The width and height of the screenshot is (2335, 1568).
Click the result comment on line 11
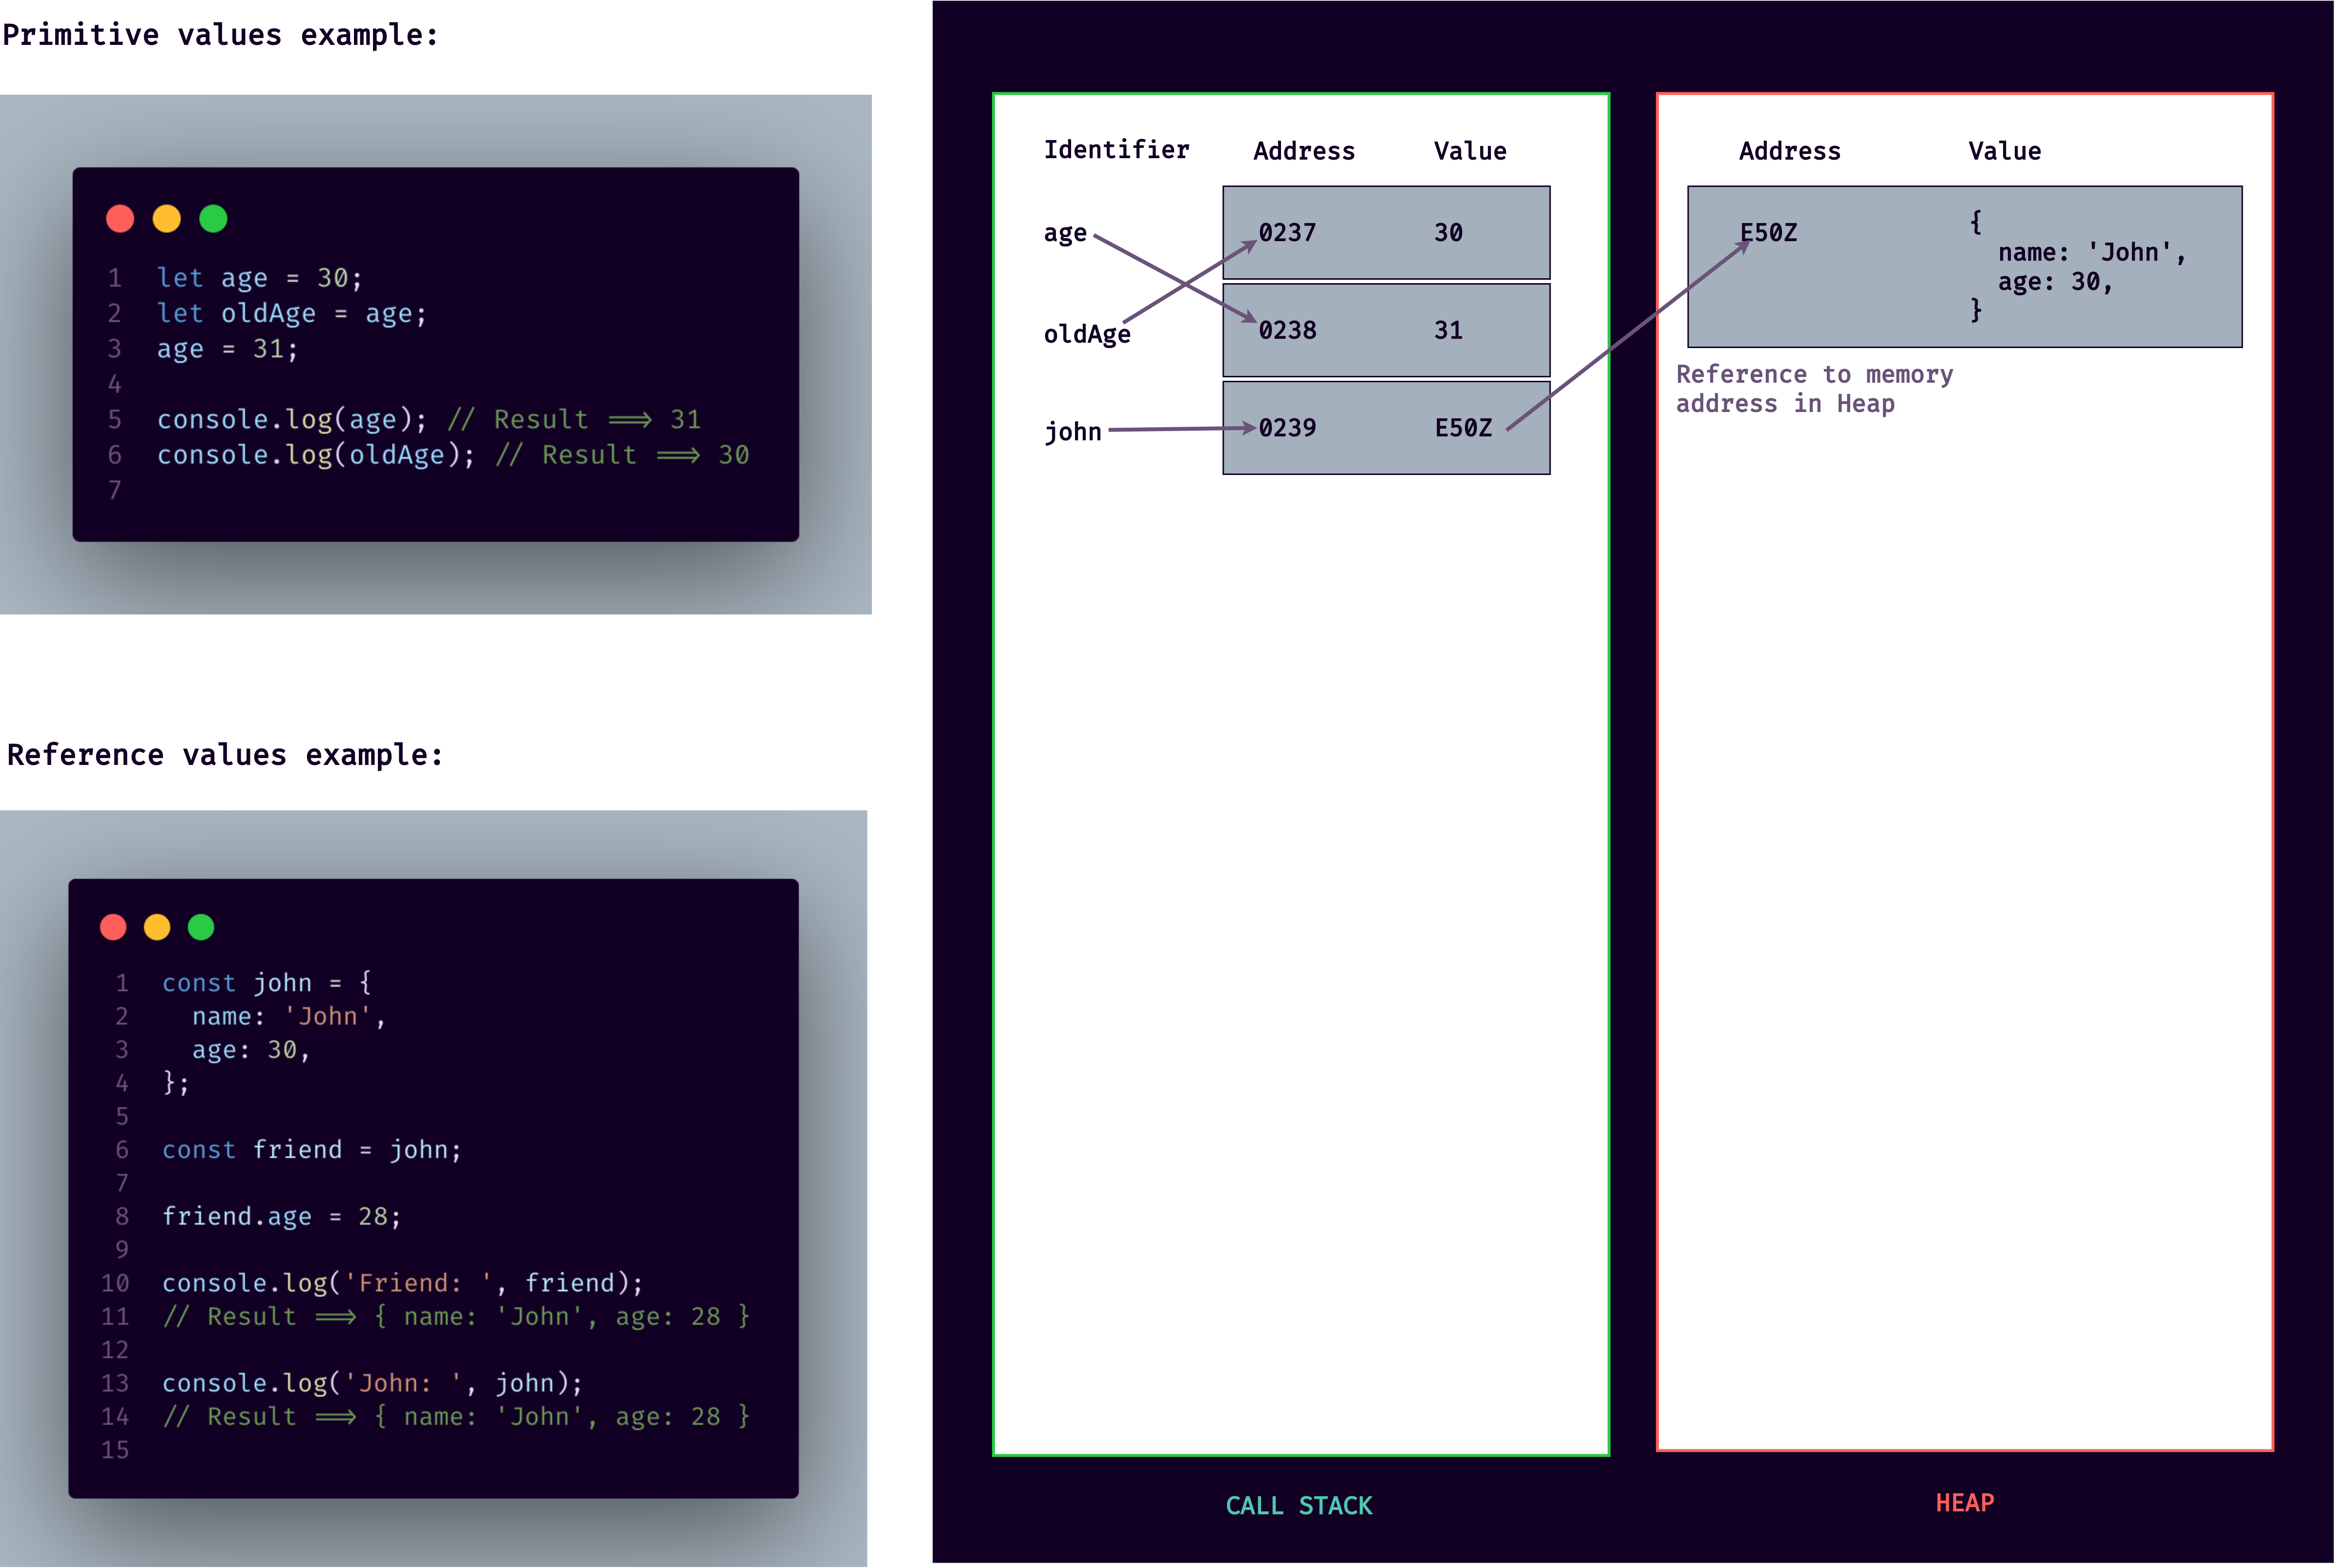tap(456, 1317)
